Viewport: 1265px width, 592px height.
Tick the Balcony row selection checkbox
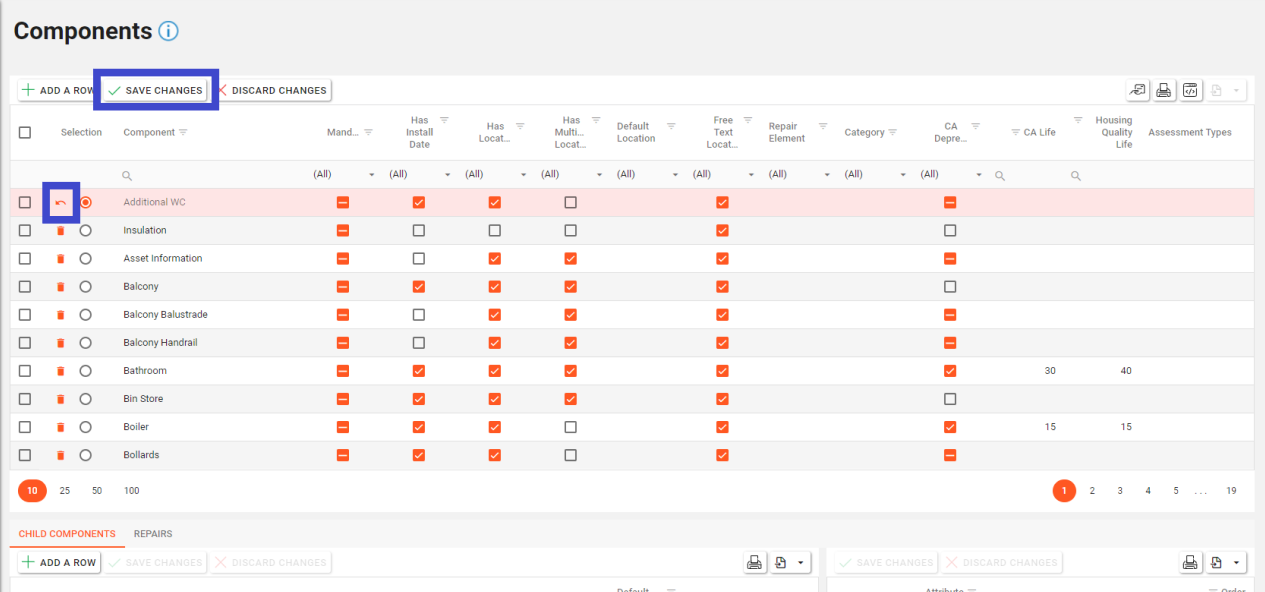[x=25, y=287]
